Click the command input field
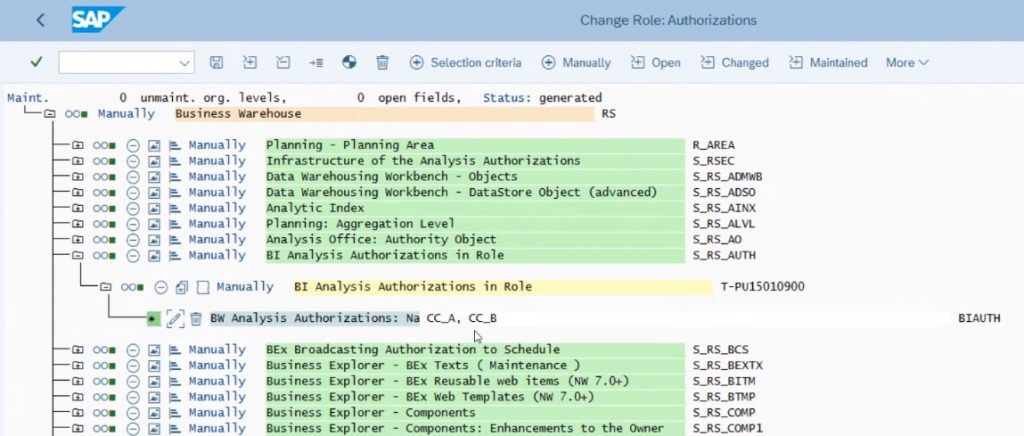Image resolution: width=1024 pixels, height=436 pixels. click(x=126, y=62)
